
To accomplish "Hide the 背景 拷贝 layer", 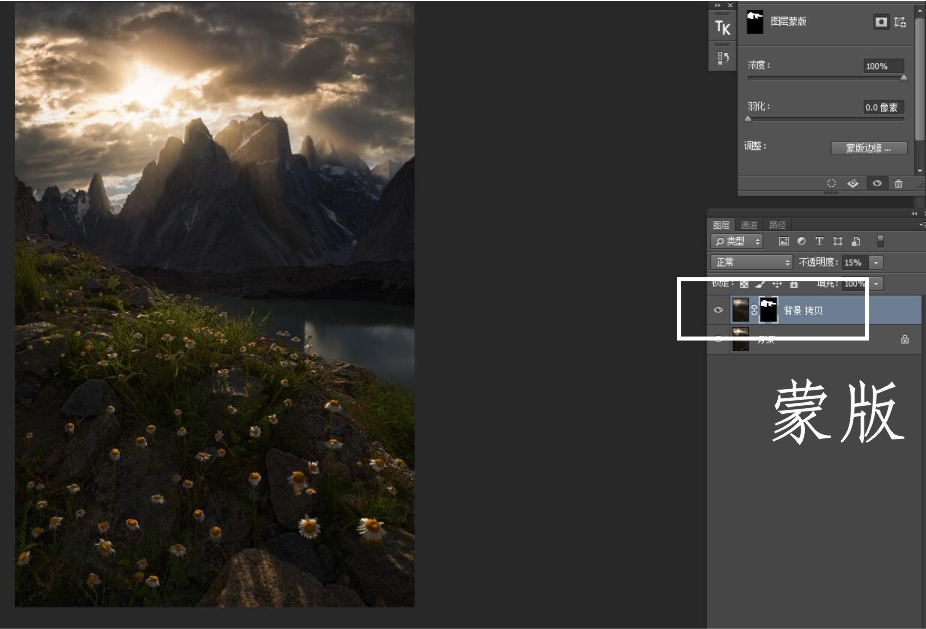I will point(718,311).
